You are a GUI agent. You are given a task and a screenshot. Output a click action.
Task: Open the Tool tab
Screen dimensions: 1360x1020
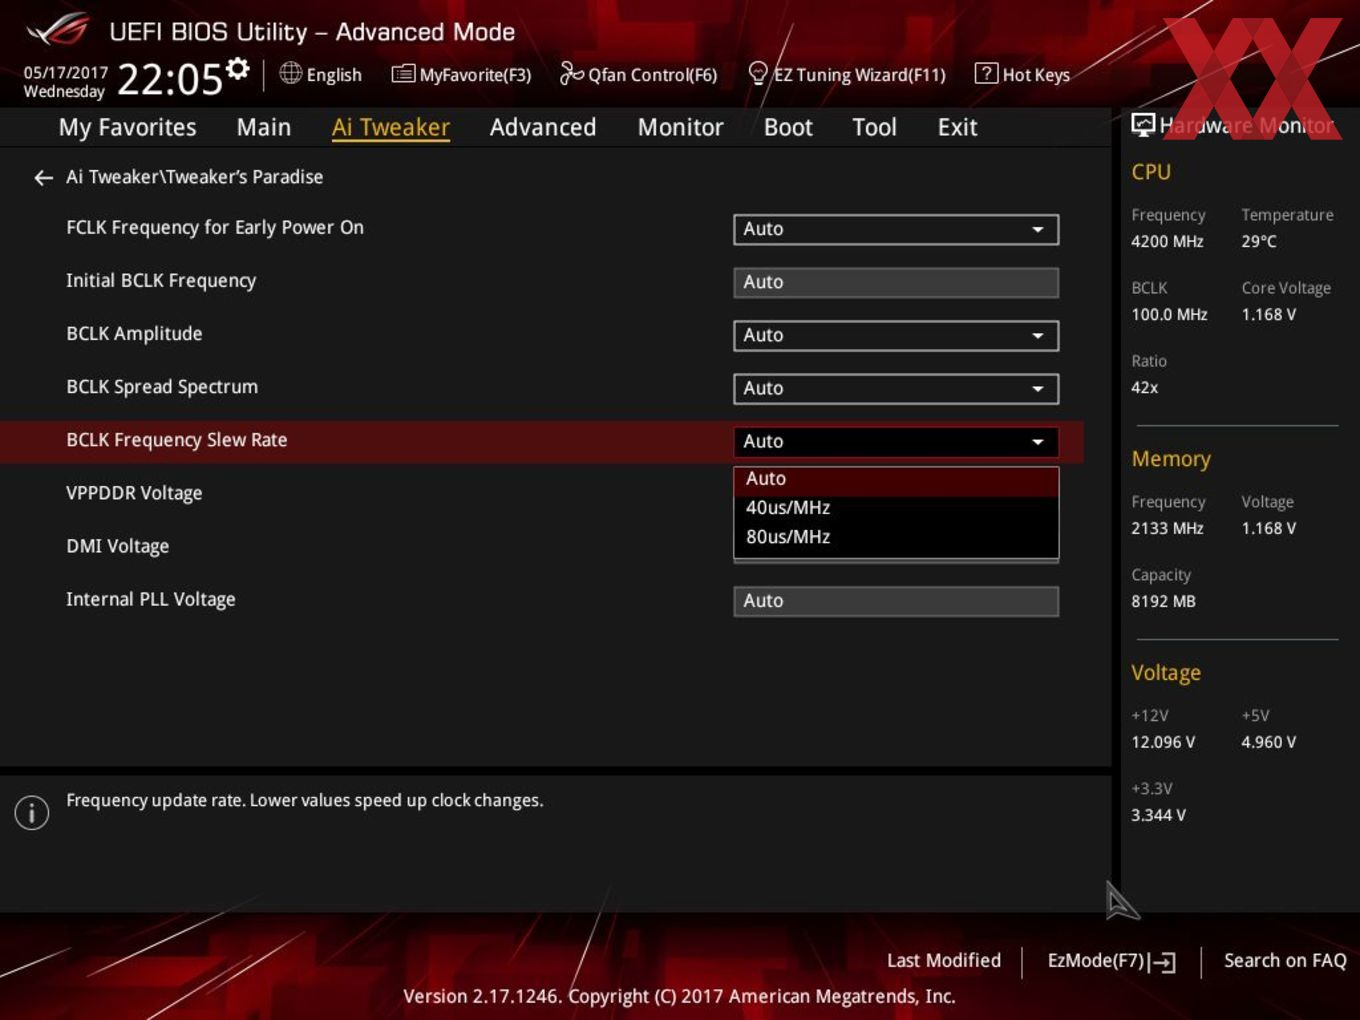pyautogui.click(x=874, y=127)
